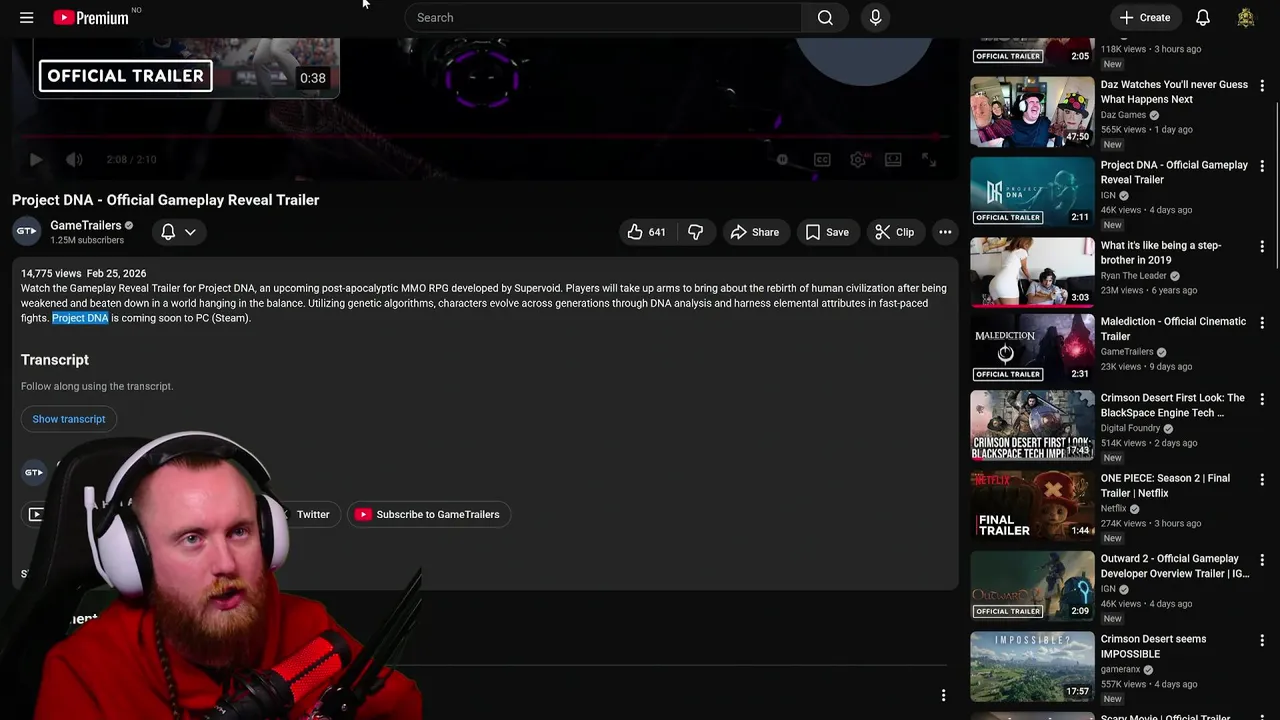Open options for Malediction trailer video

1262,323
